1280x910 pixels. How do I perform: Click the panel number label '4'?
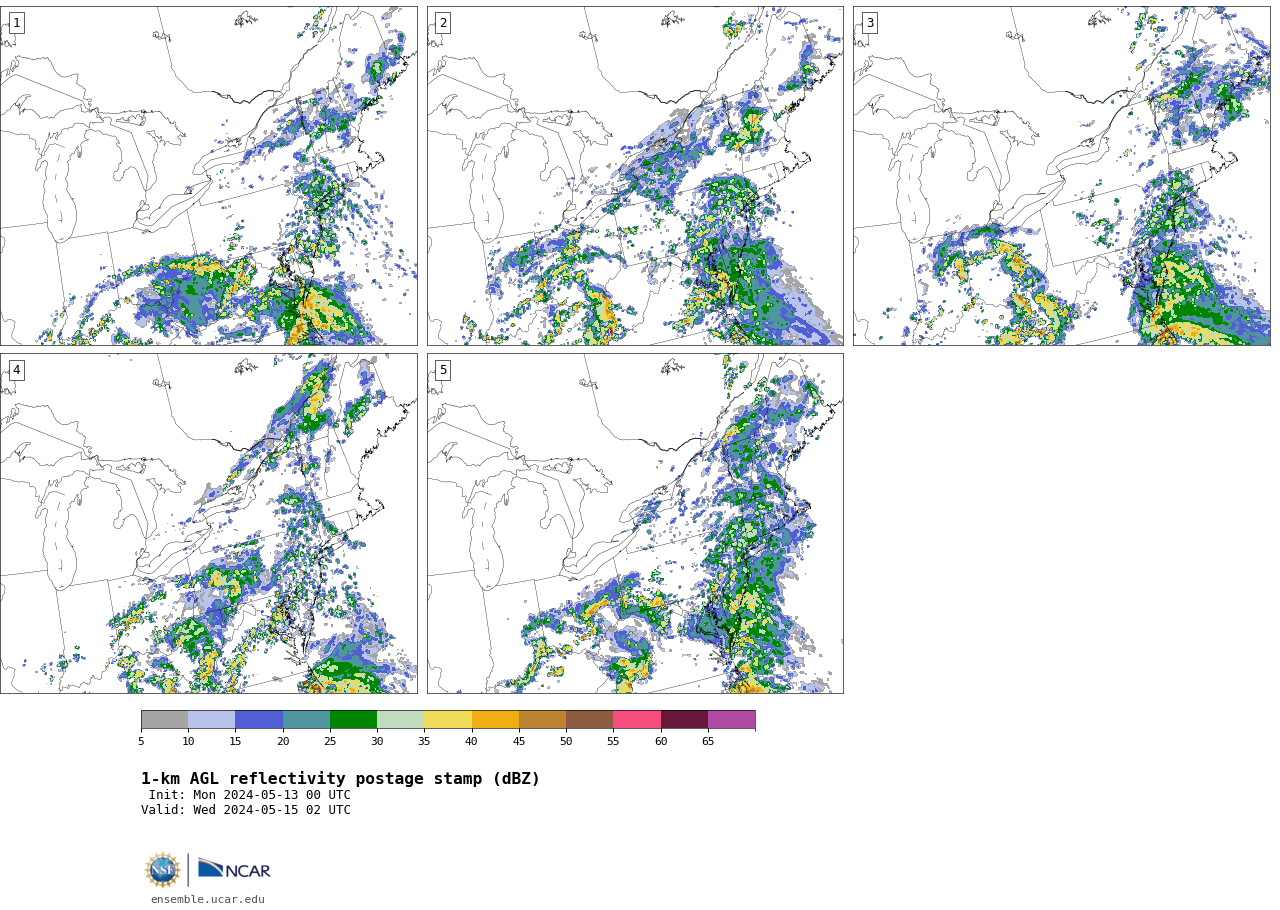pos(16,370)
